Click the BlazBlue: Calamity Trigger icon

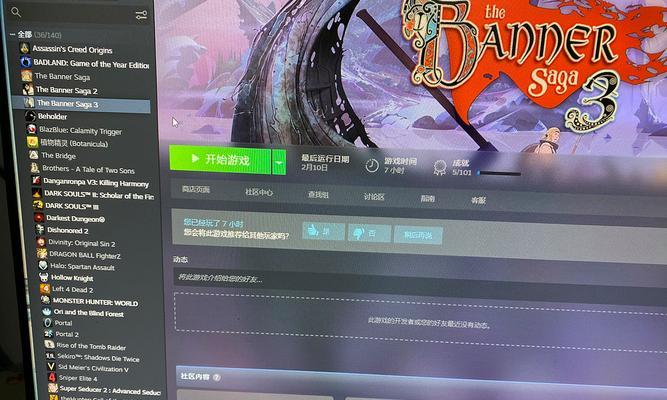(31, 129)
